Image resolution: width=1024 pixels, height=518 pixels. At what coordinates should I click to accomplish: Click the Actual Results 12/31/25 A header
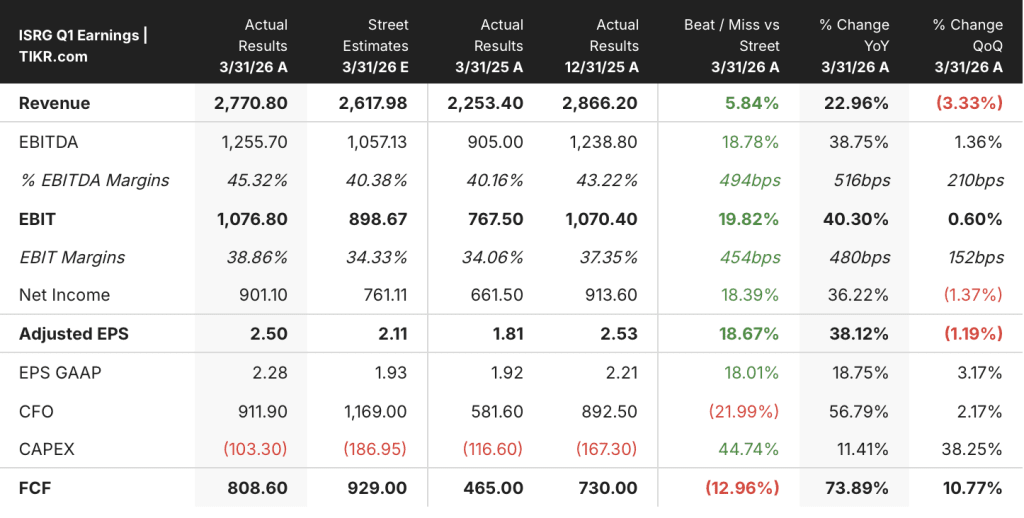click(x=603, y=46)
